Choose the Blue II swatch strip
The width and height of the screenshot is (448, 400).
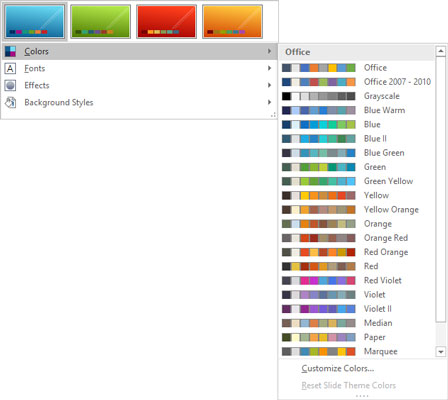(319, 139)
